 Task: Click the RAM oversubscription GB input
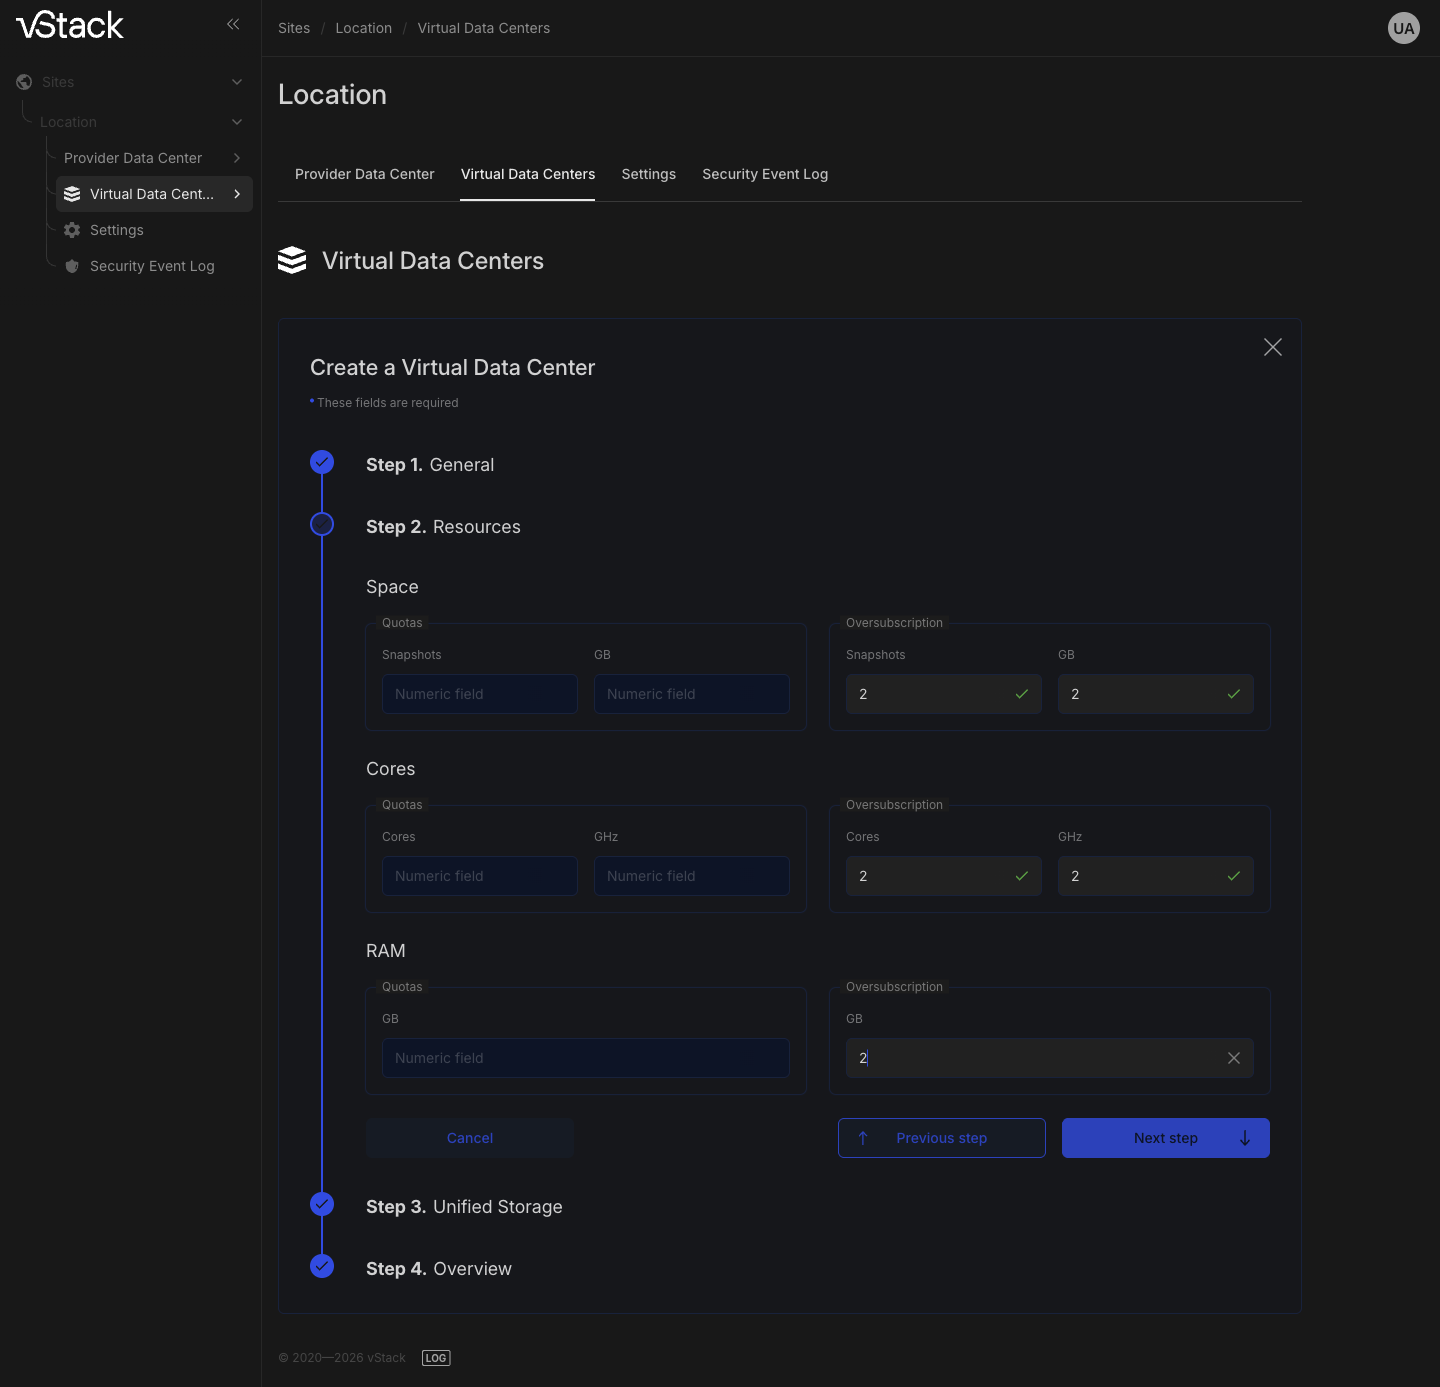(1050, 1058)
